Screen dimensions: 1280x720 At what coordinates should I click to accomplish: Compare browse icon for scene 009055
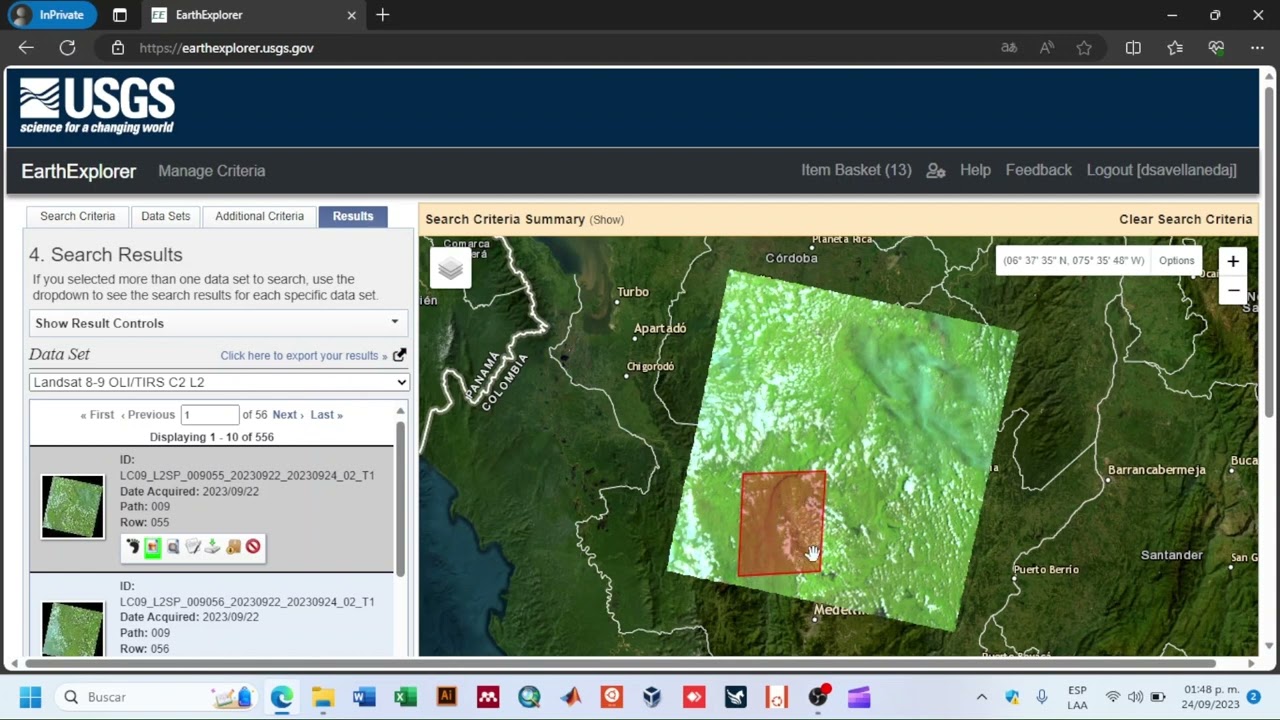tap(173, 547)
